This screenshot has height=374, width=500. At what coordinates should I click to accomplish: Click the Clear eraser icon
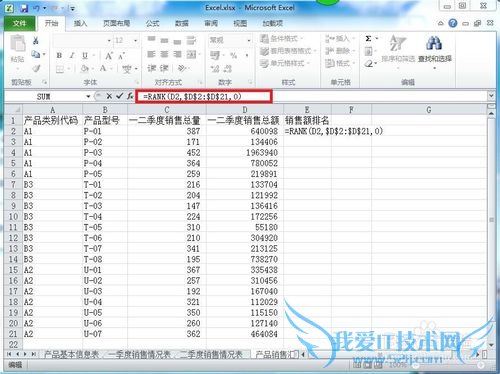coord(368,63)
